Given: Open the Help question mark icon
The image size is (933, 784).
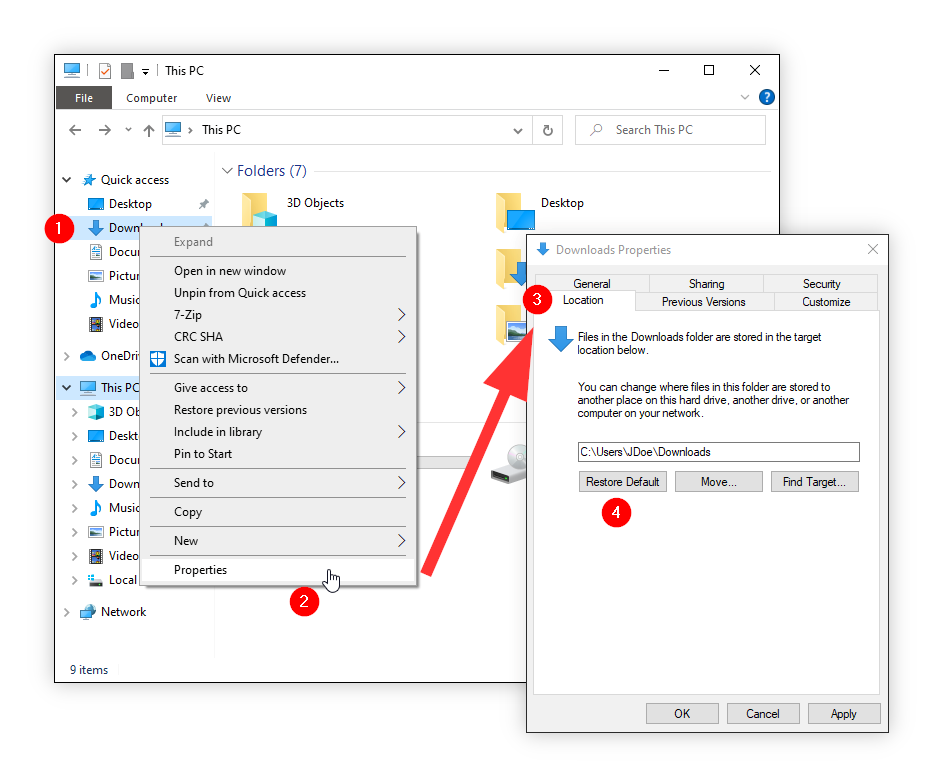Looking at the screenshot, I should [x=767, y=97].
